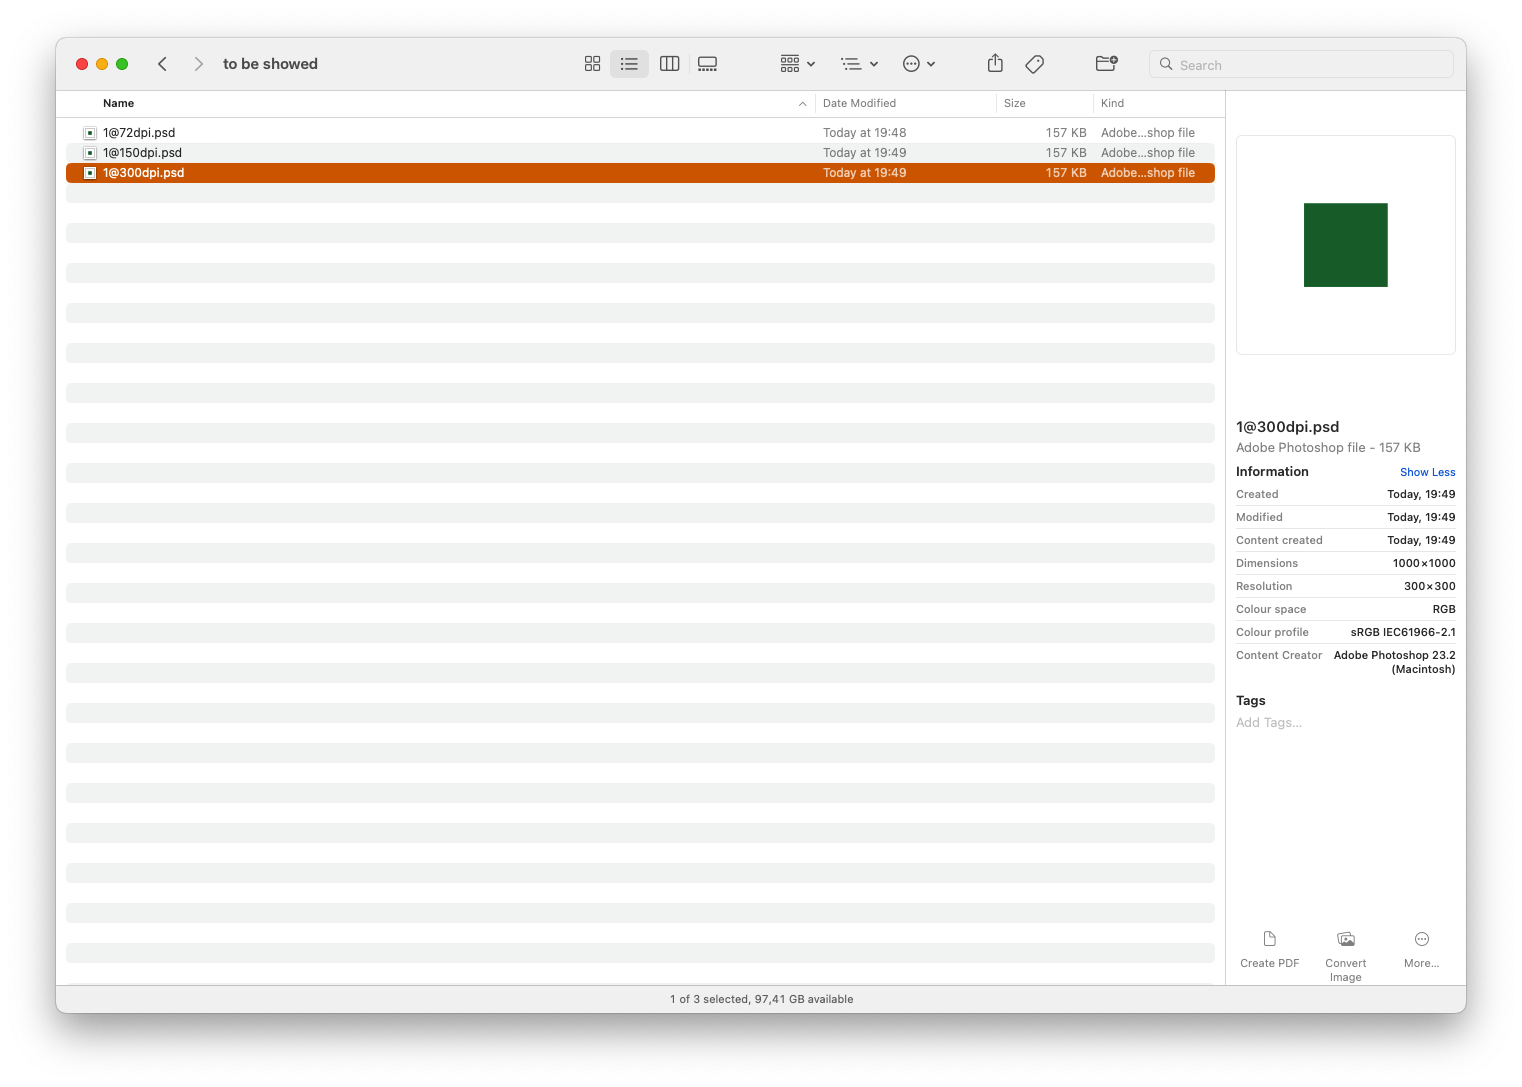
Task: Select file 1@300dpi.psd
Action: pos(640,173)
